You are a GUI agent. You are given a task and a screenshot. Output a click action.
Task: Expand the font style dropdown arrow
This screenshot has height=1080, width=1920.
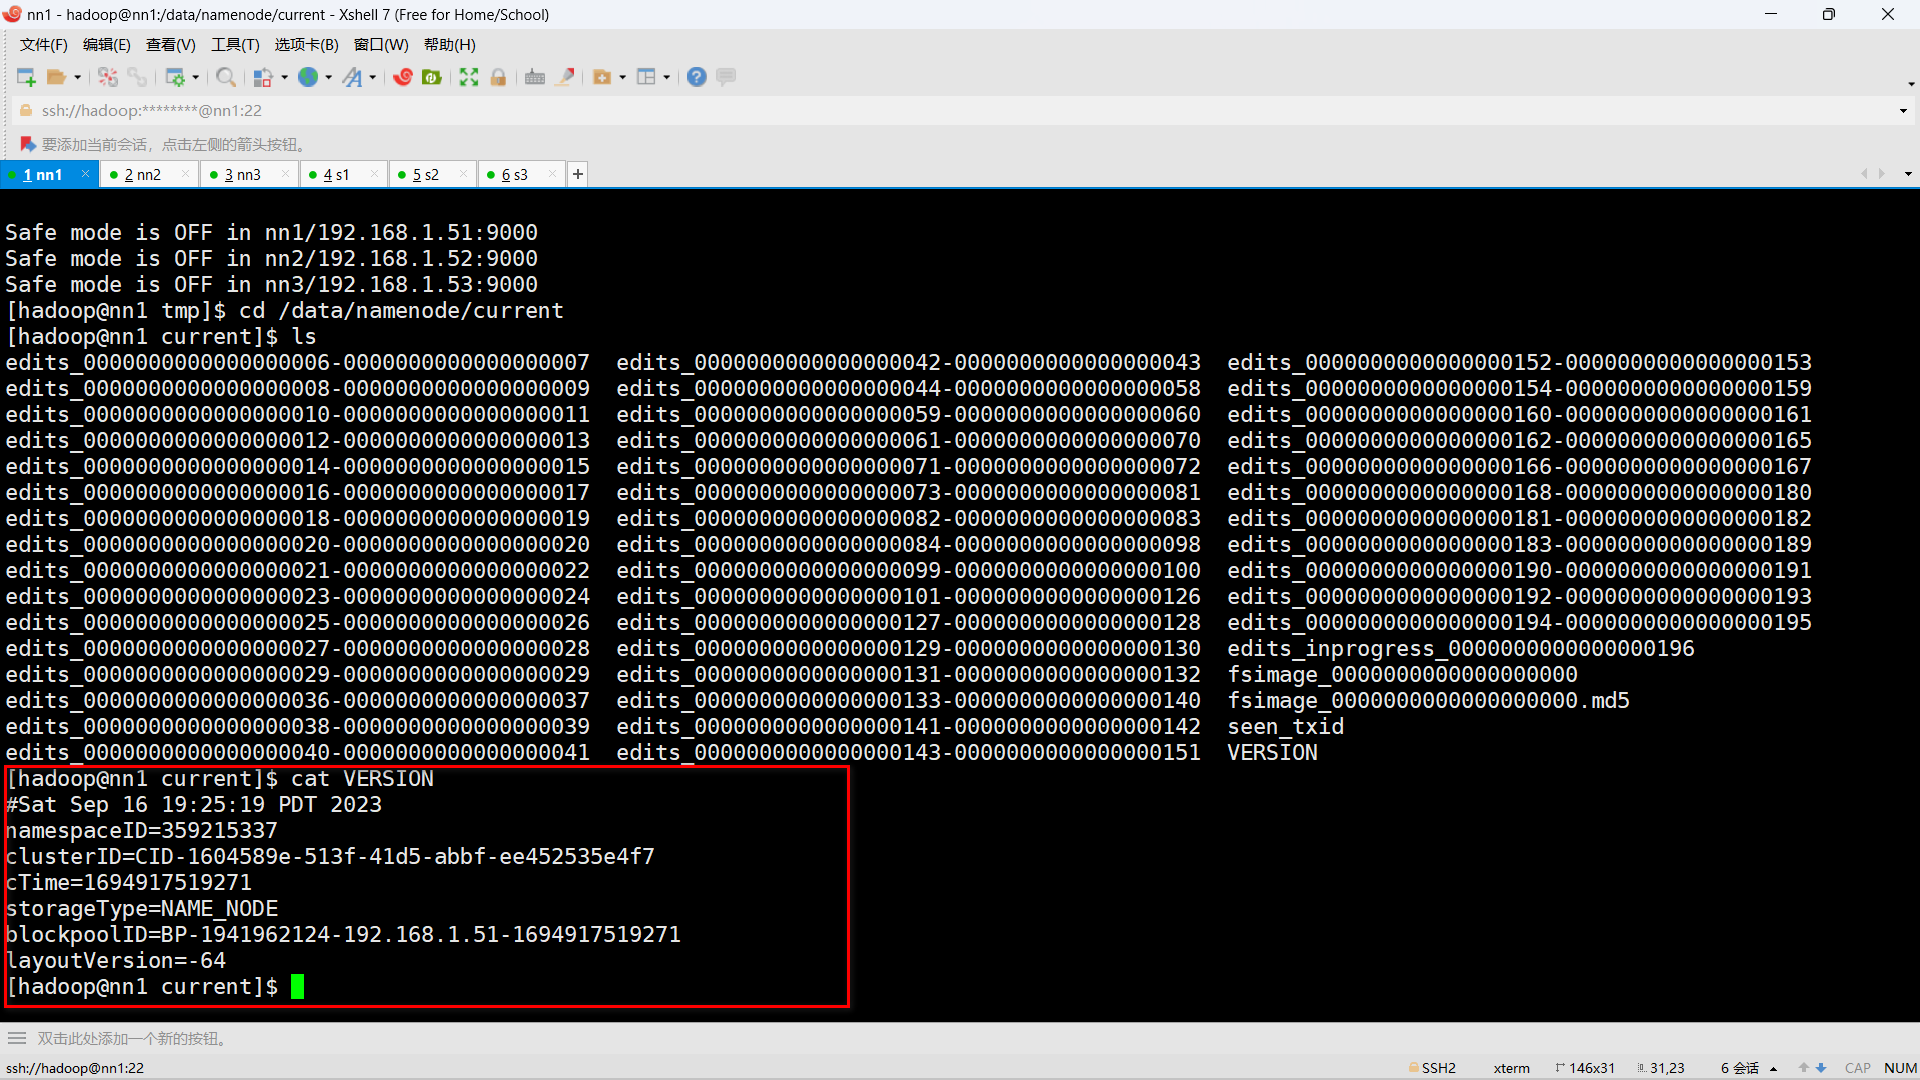[373, 77]
